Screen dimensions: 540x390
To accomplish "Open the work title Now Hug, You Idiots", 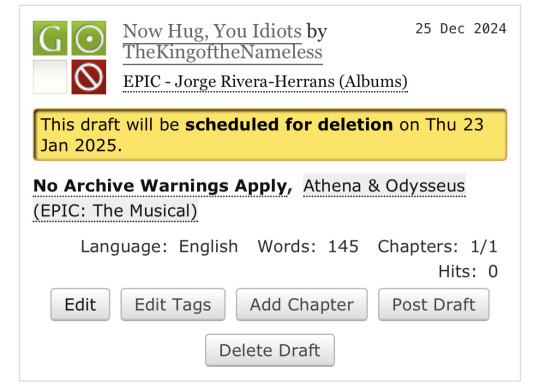I will (x=212, y=31).
